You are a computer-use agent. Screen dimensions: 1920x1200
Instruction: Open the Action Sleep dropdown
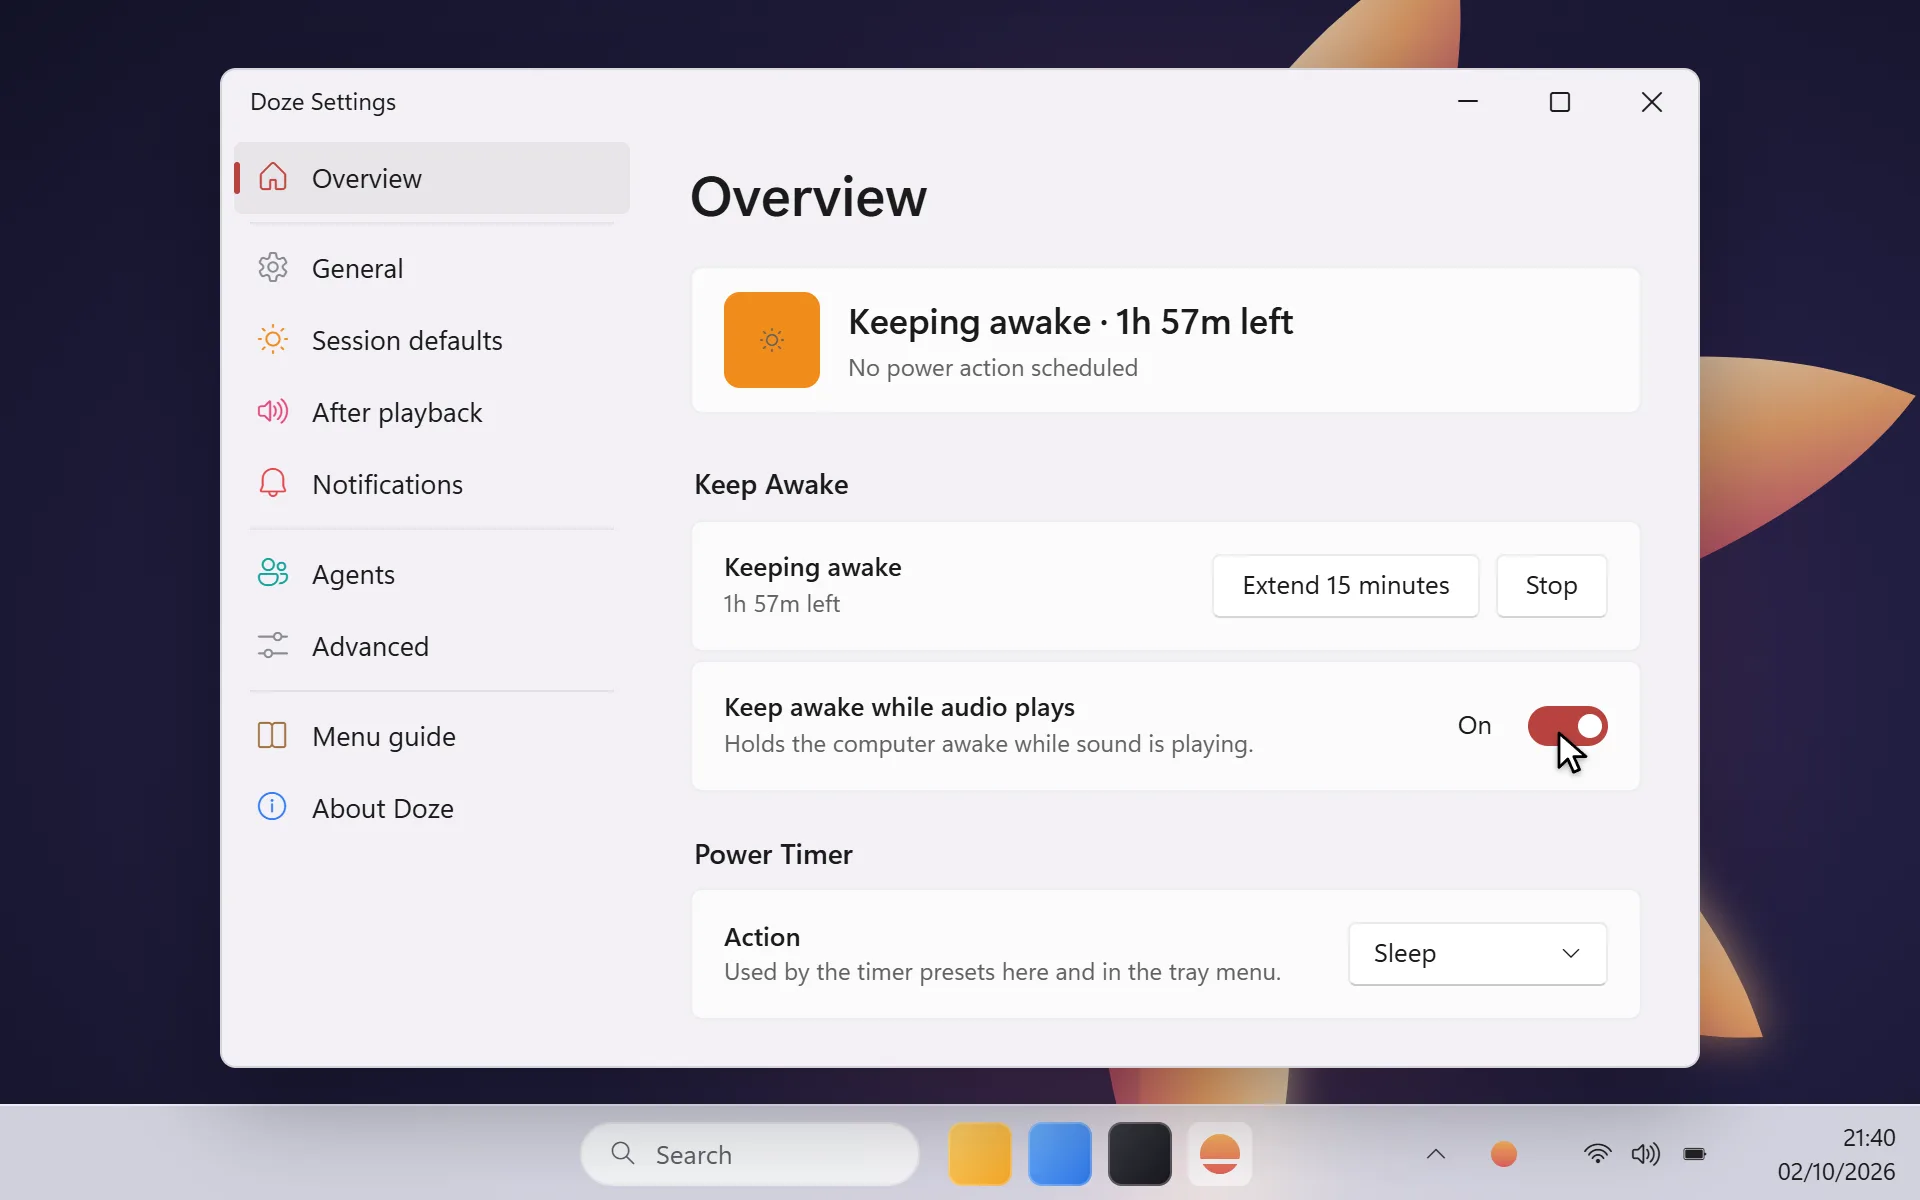1477,954
